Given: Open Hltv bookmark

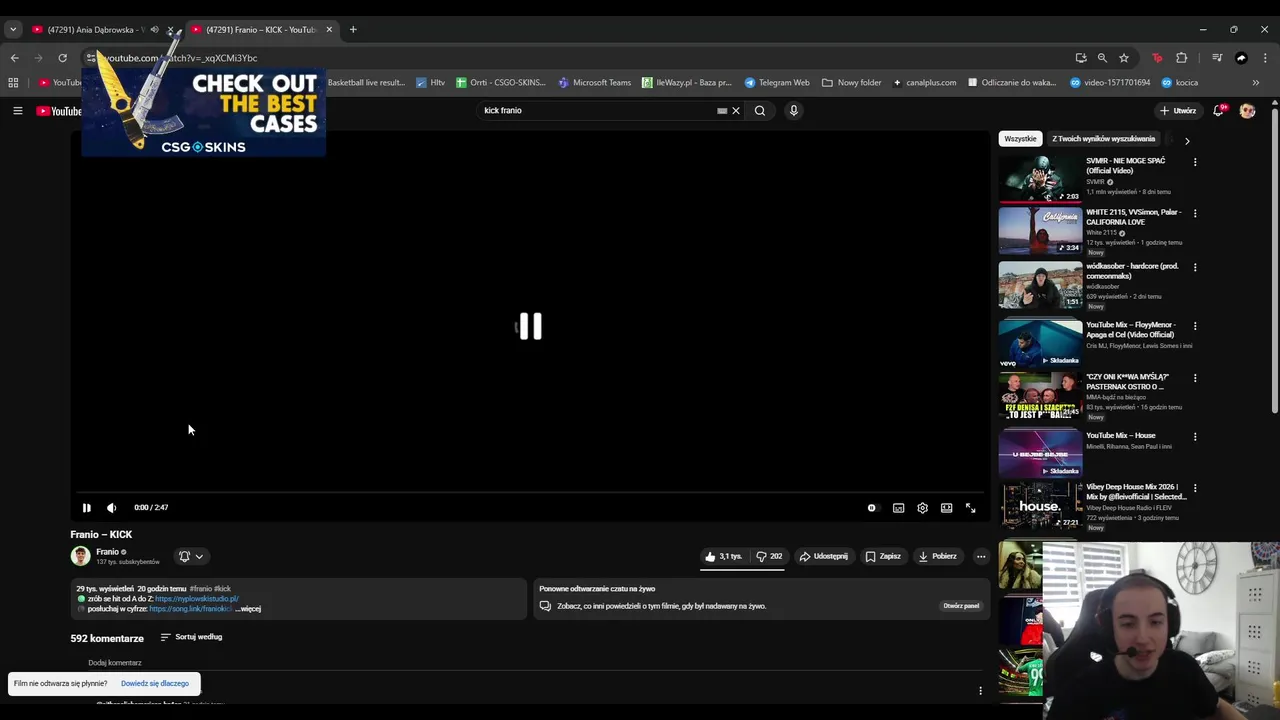Looking at the screenshot, I should click(430, 83).
